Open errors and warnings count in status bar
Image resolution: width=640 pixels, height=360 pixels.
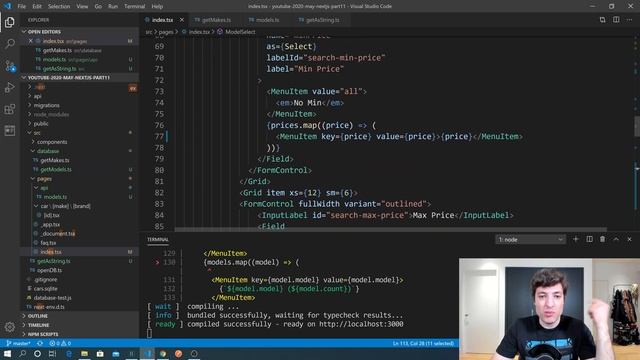pos(60,343)
